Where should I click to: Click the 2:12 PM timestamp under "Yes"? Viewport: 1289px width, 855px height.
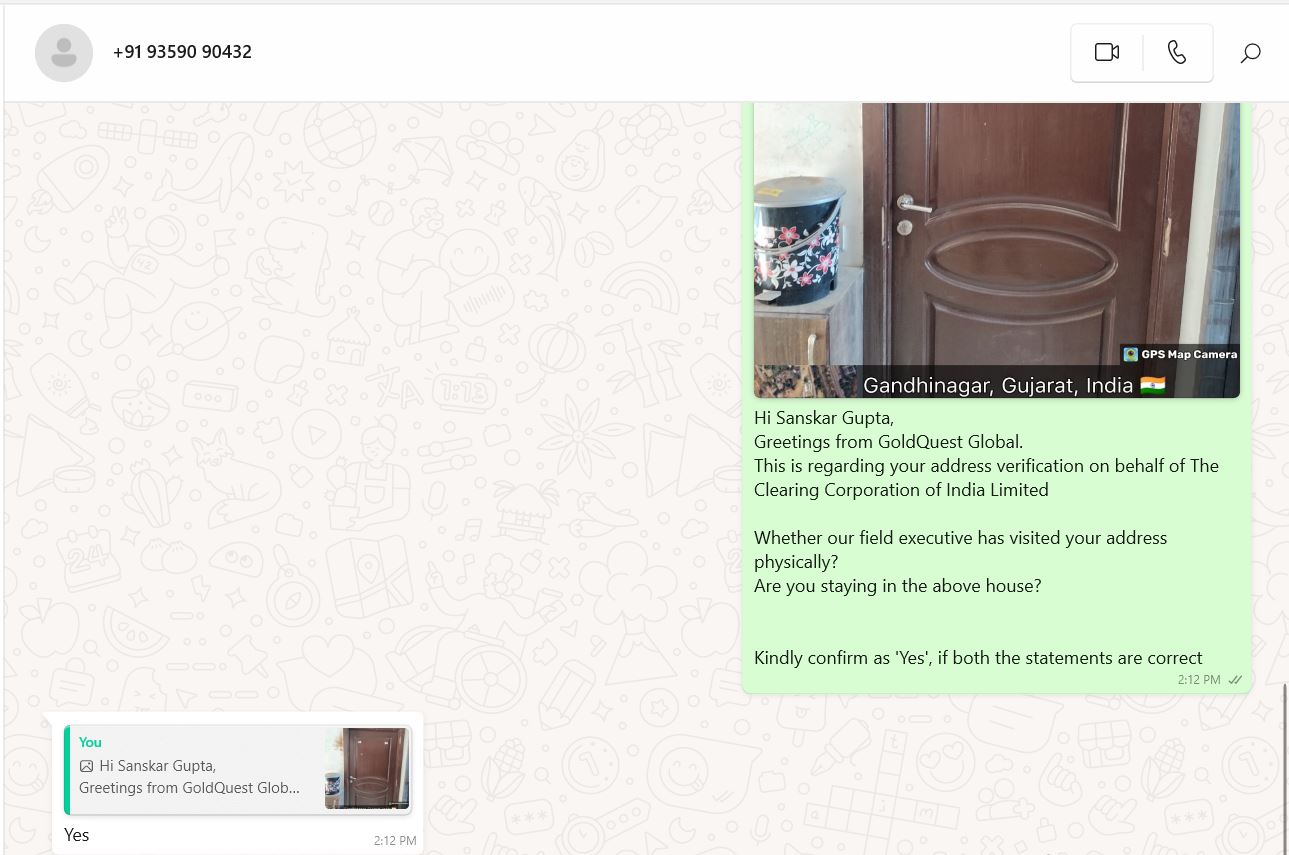tap(395, 841)
